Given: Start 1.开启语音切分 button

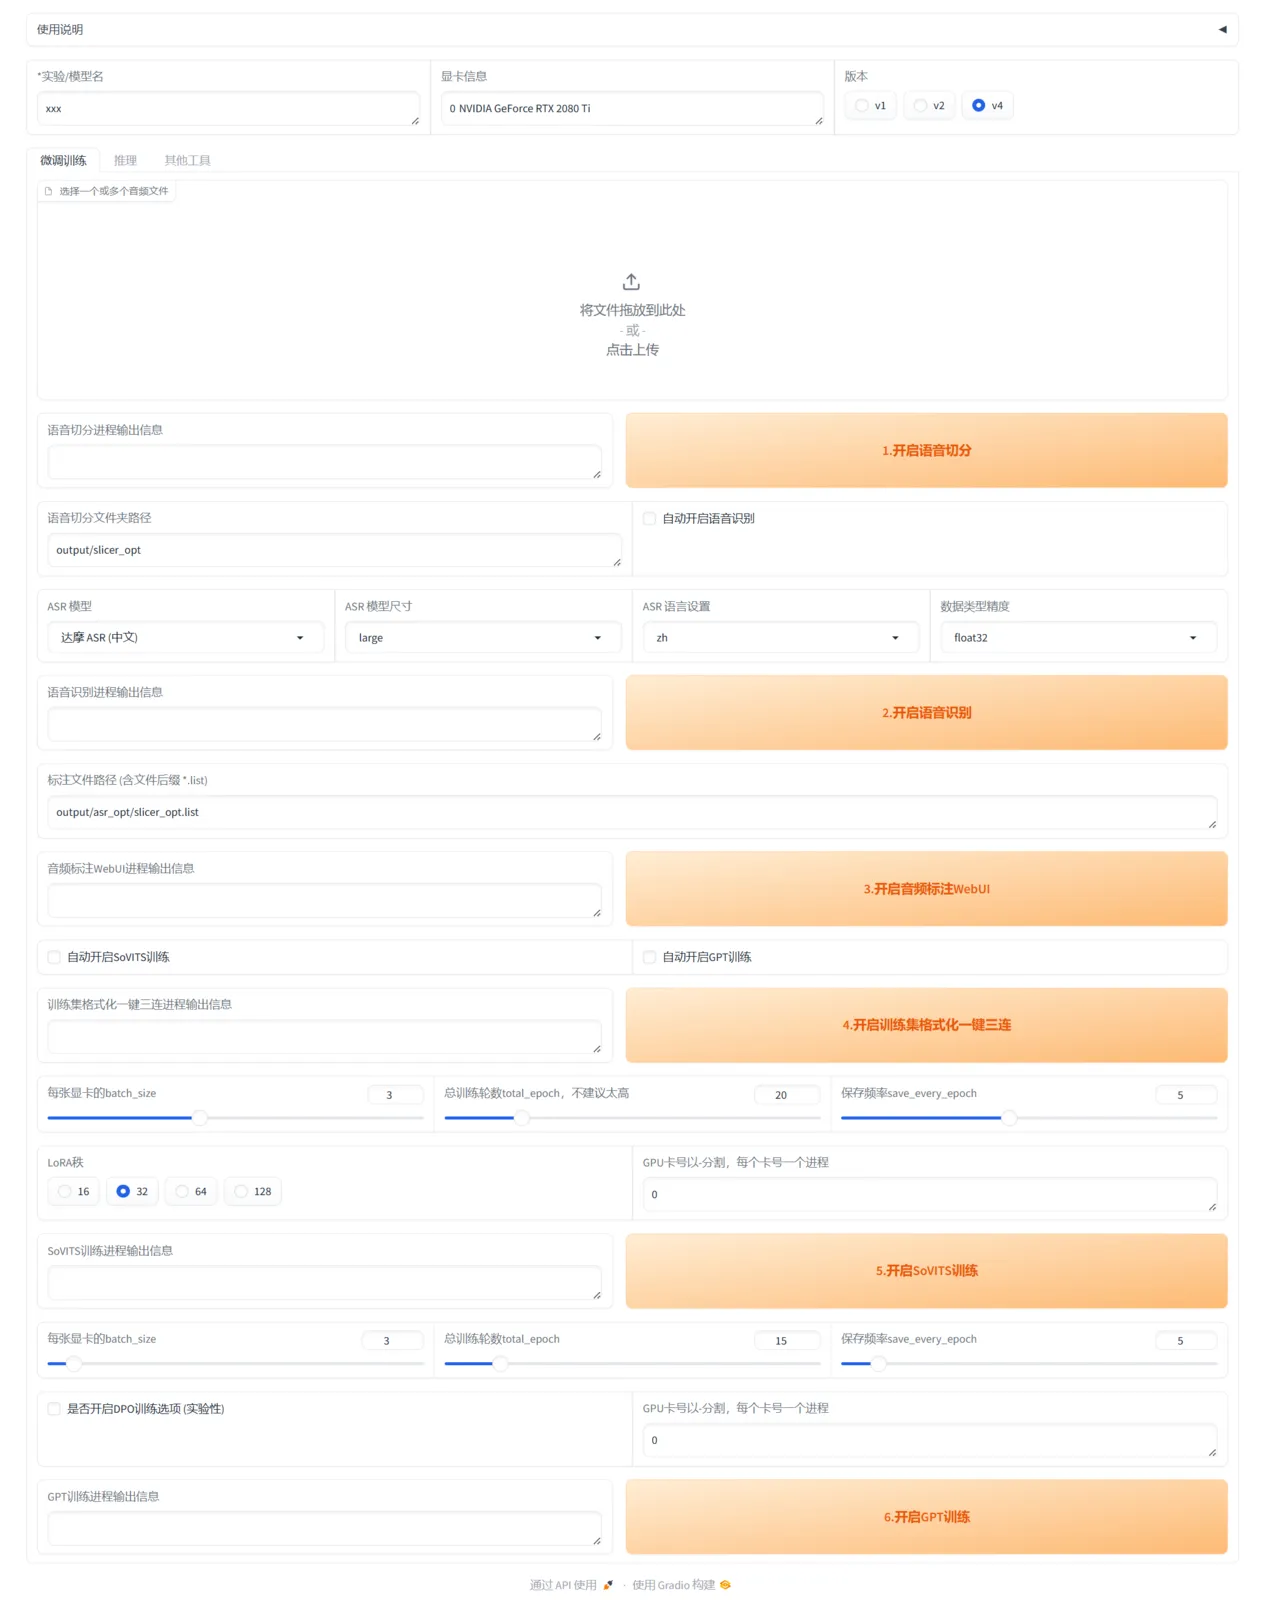Looking at the screenshot, I should (x=926, y=451).
